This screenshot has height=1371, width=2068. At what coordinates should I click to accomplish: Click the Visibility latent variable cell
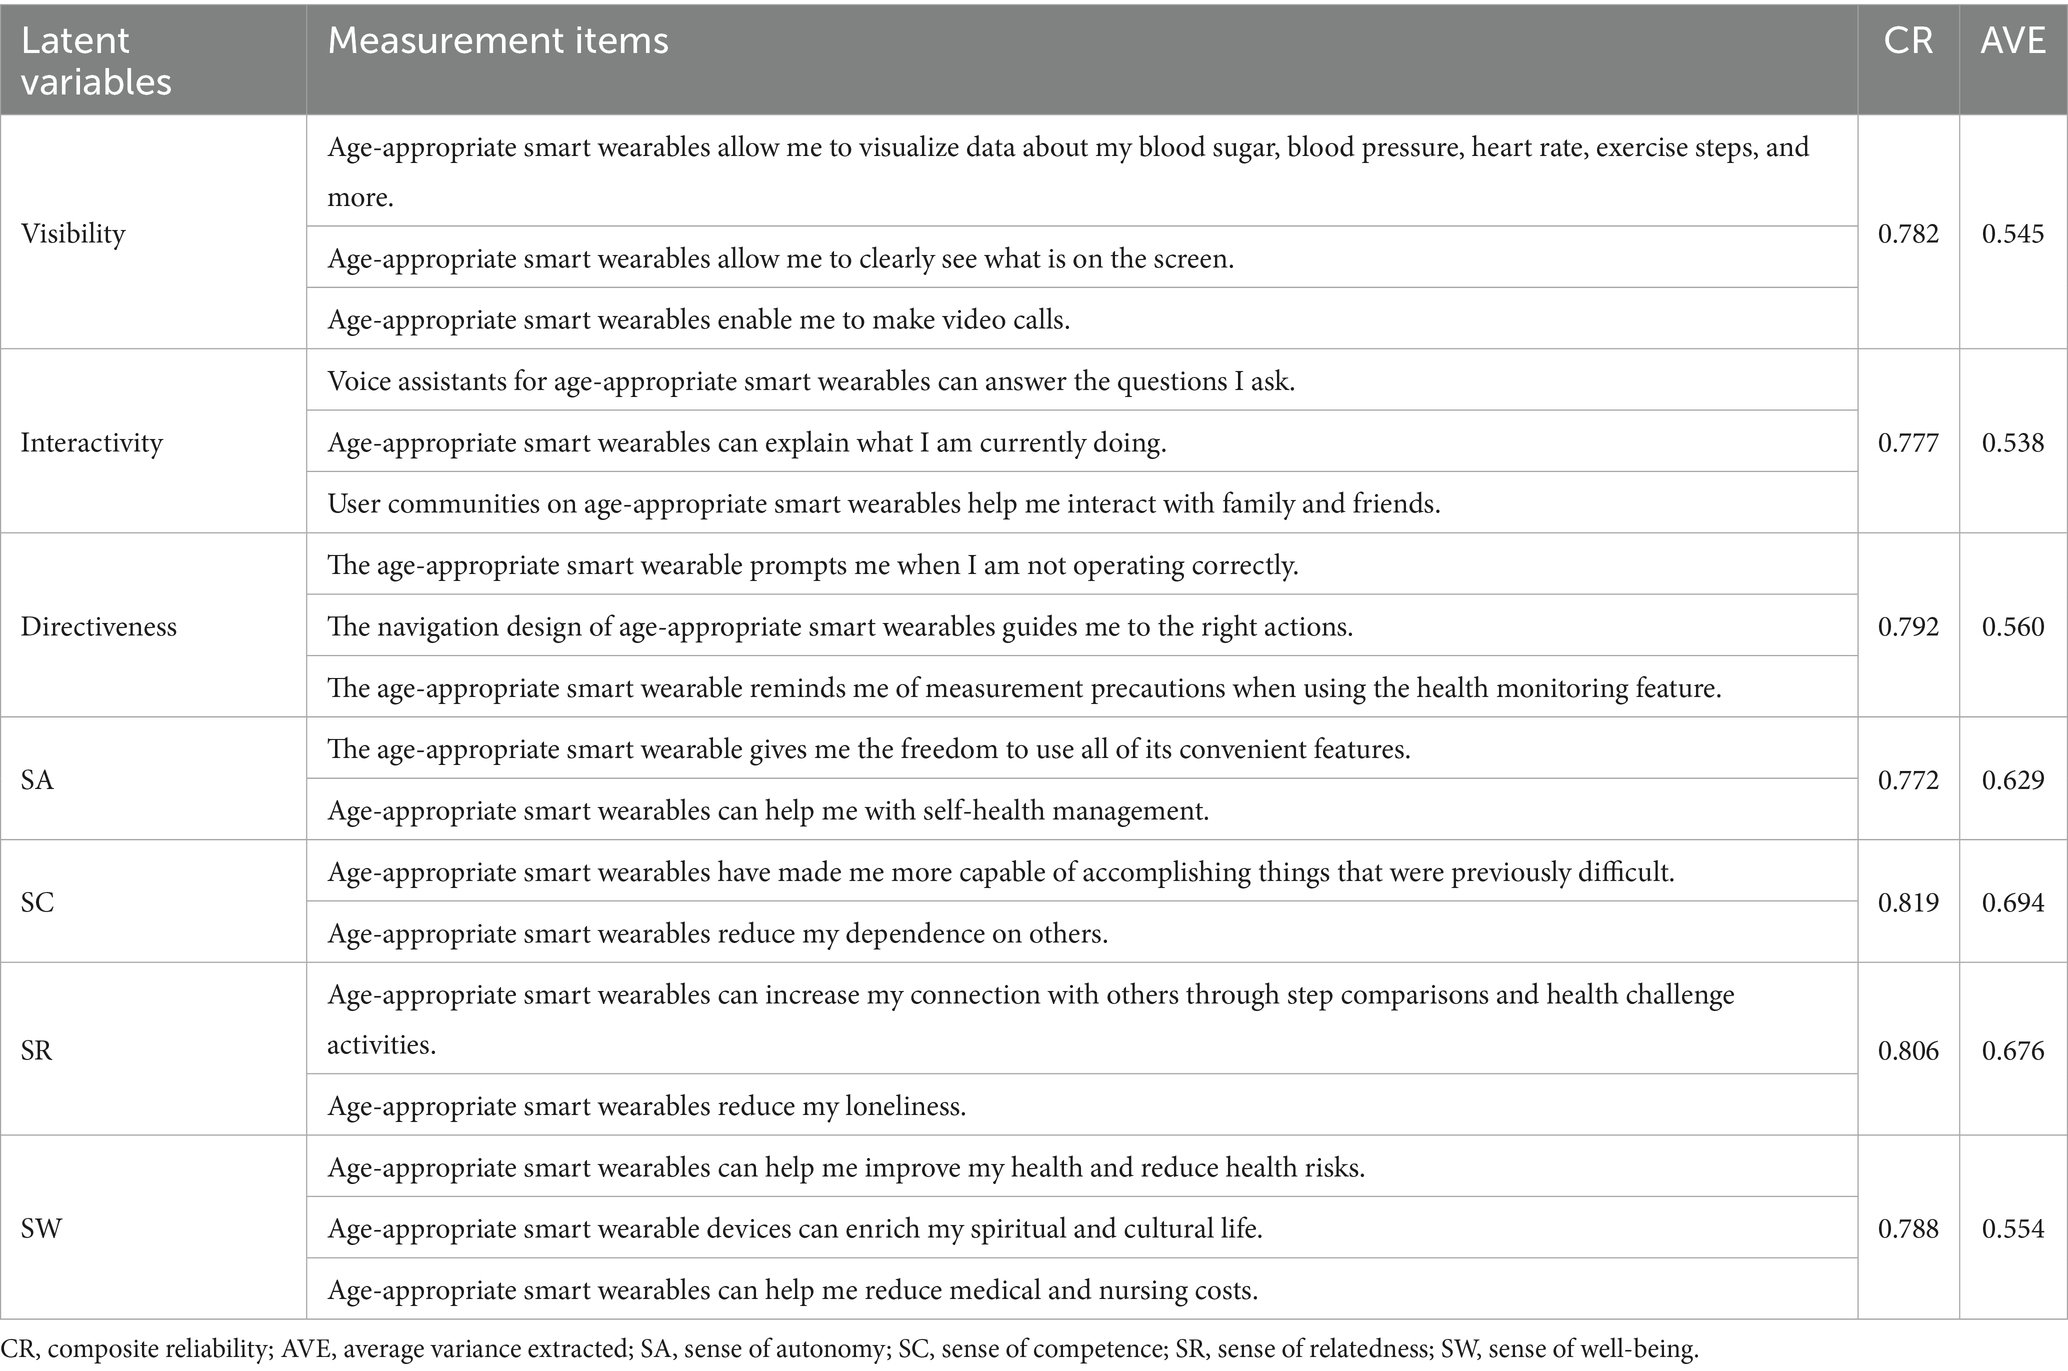click(x=73, y=234)
